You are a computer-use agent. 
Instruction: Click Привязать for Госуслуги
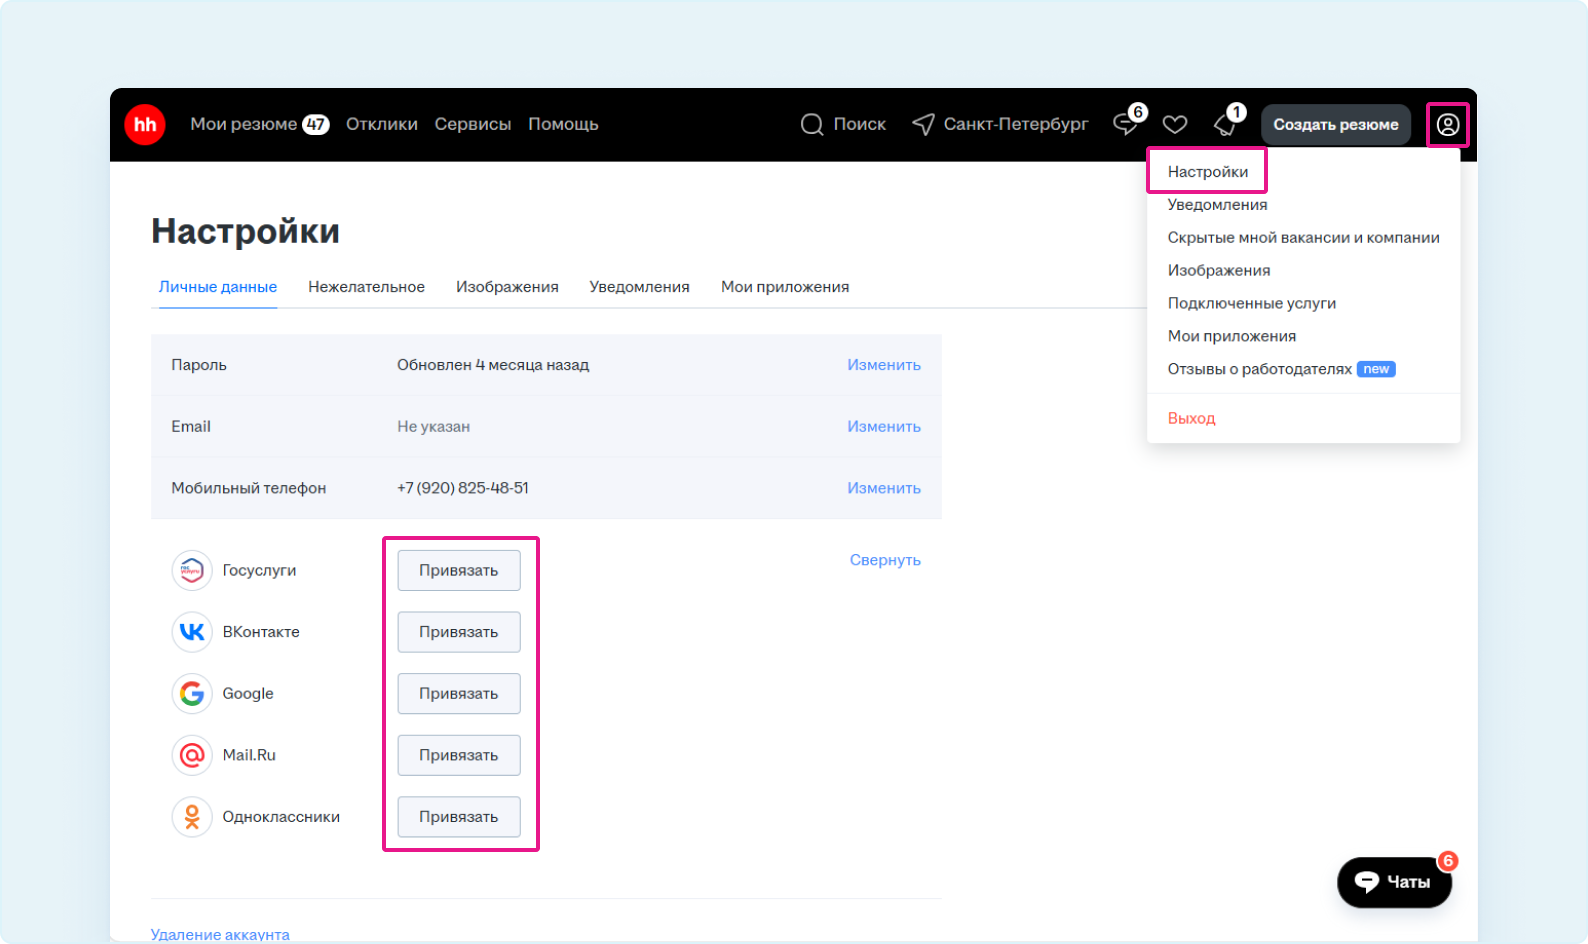(459, 570)
